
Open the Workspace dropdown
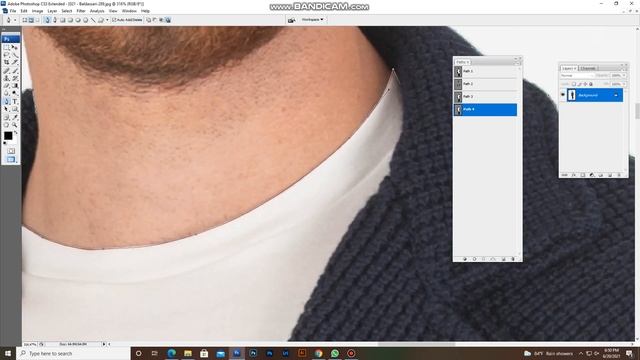point(313,20)
